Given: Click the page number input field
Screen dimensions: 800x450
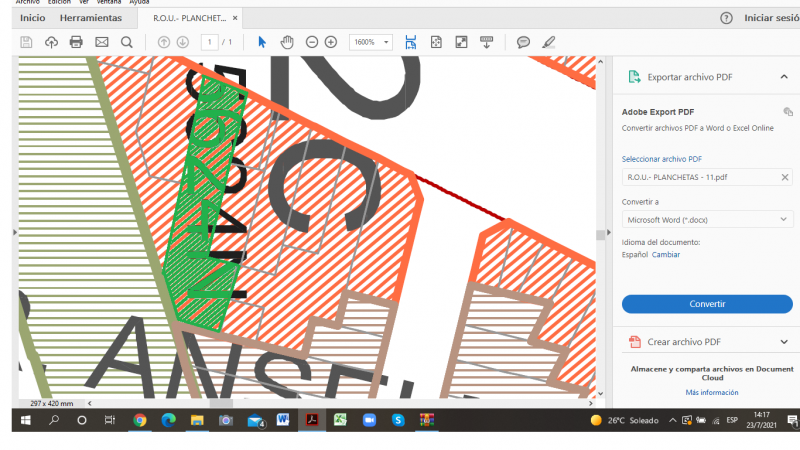Looking at the screenshot, I should click(x=210, y=42).
